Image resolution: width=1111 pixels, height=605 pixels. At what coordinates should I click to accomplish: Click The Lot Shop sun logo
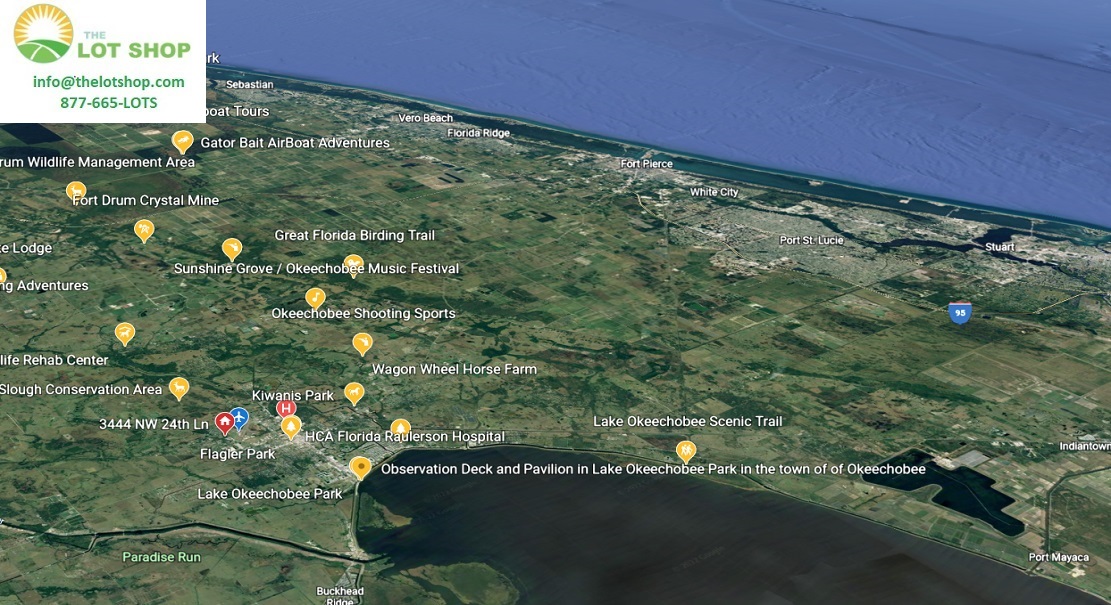click(43, 33)
